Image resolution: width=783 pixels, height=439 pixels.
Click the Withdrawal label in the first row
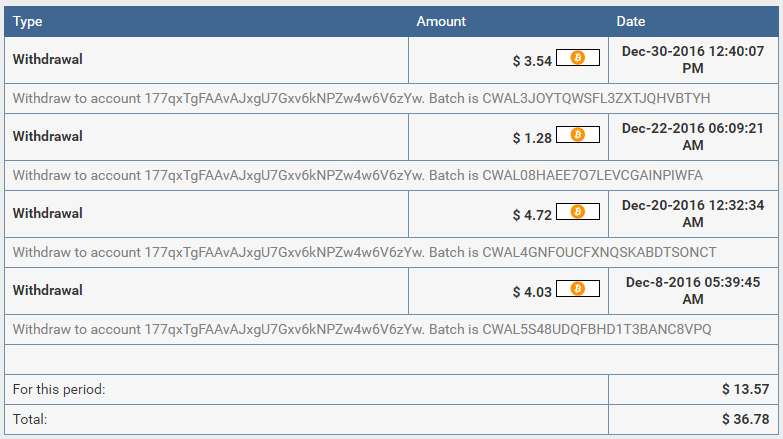pos(47,59)
